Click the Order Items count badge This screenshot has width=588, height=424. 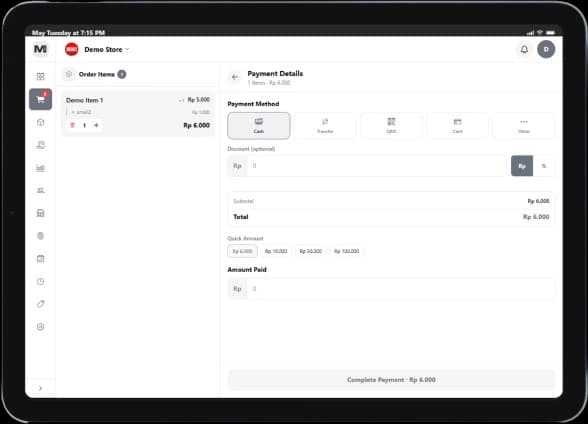coord(122,74)
